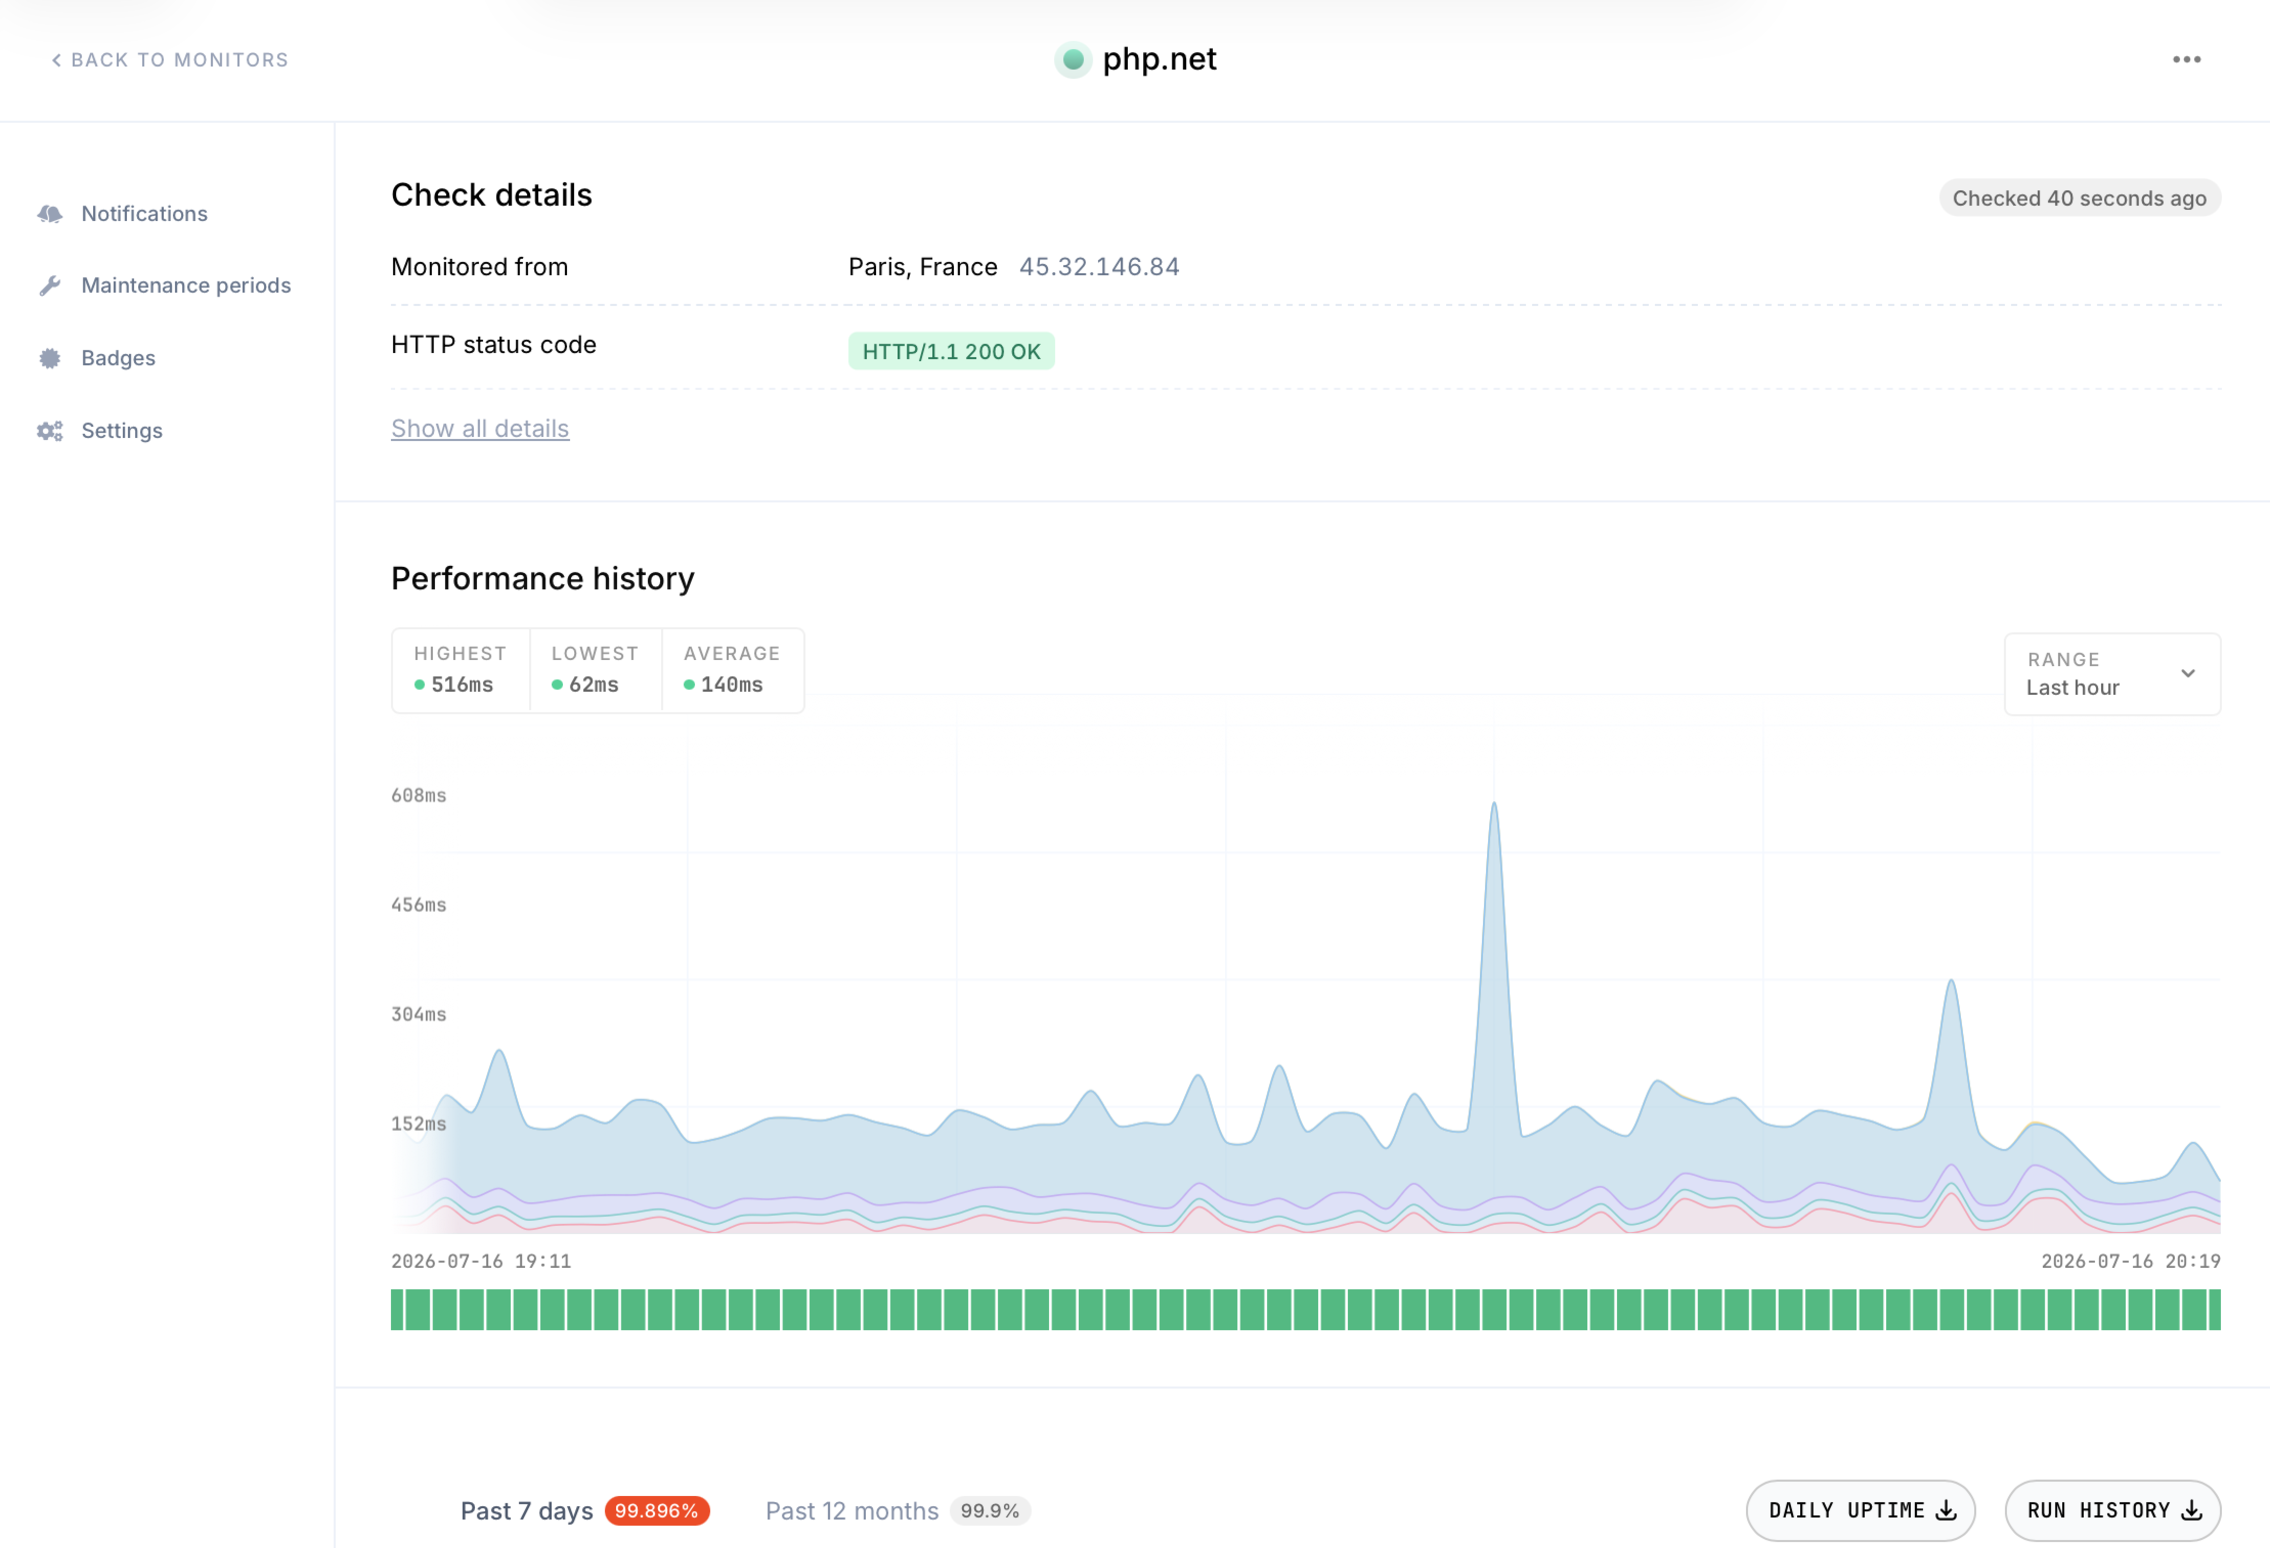Click the back chevron icon before Back to Monitors
2270x1548 pixels.
click(x=56, y=60)
